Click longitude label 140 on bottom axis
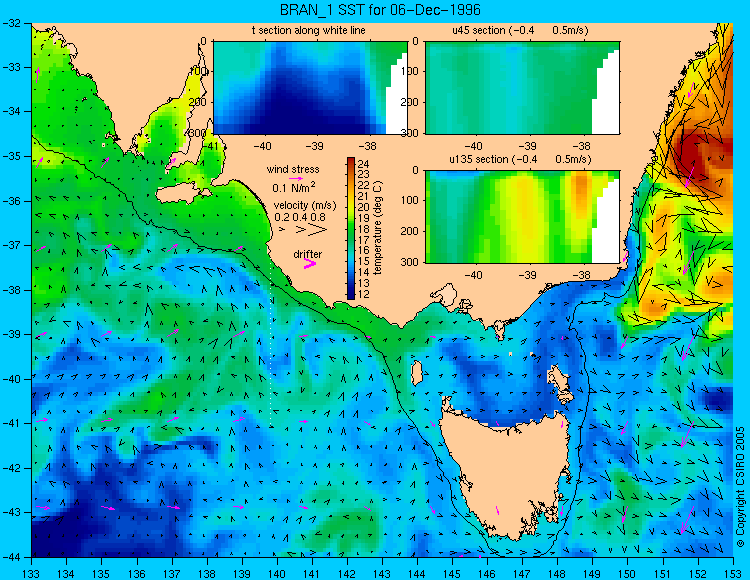 (x=277, y=574)
